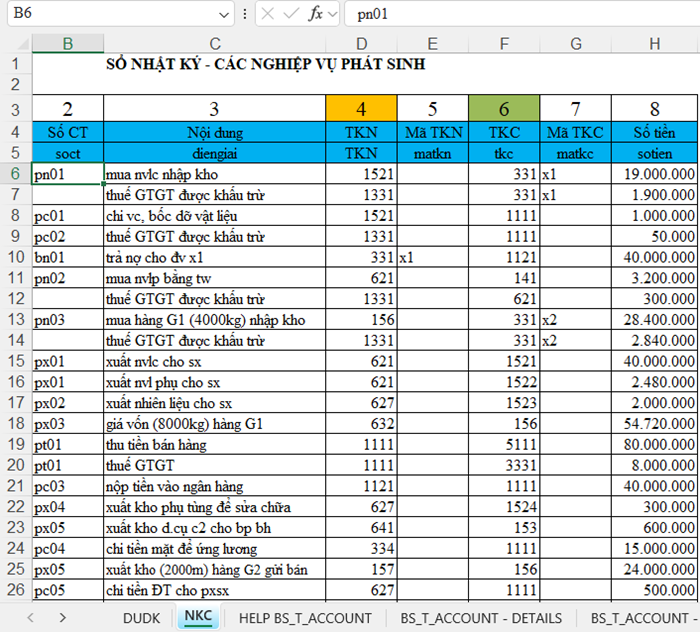Select row 10 by its row header
700x632 pixels.
pos(16,257)
